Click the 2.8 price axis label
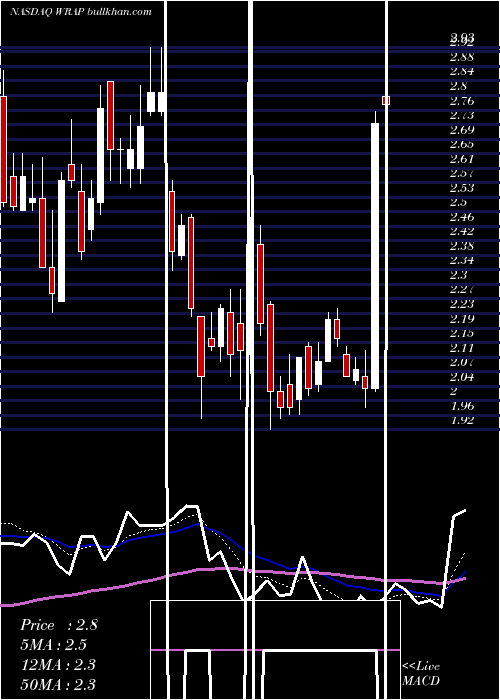The height and width of the screenshot is (700, 500). (x=459, y=86)
